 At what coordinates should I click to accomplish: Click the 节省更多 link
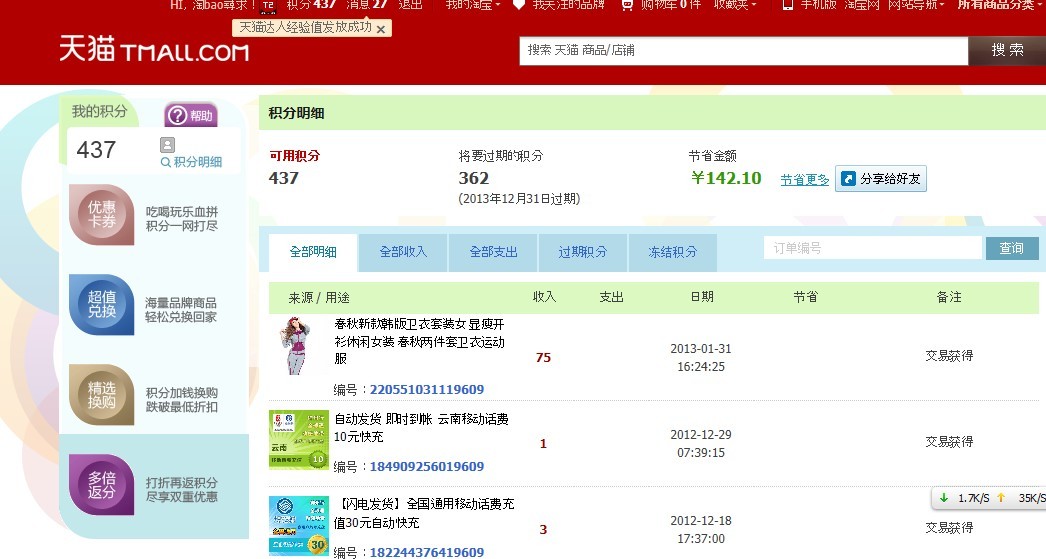pyautogui.click(x=805, y=179)
